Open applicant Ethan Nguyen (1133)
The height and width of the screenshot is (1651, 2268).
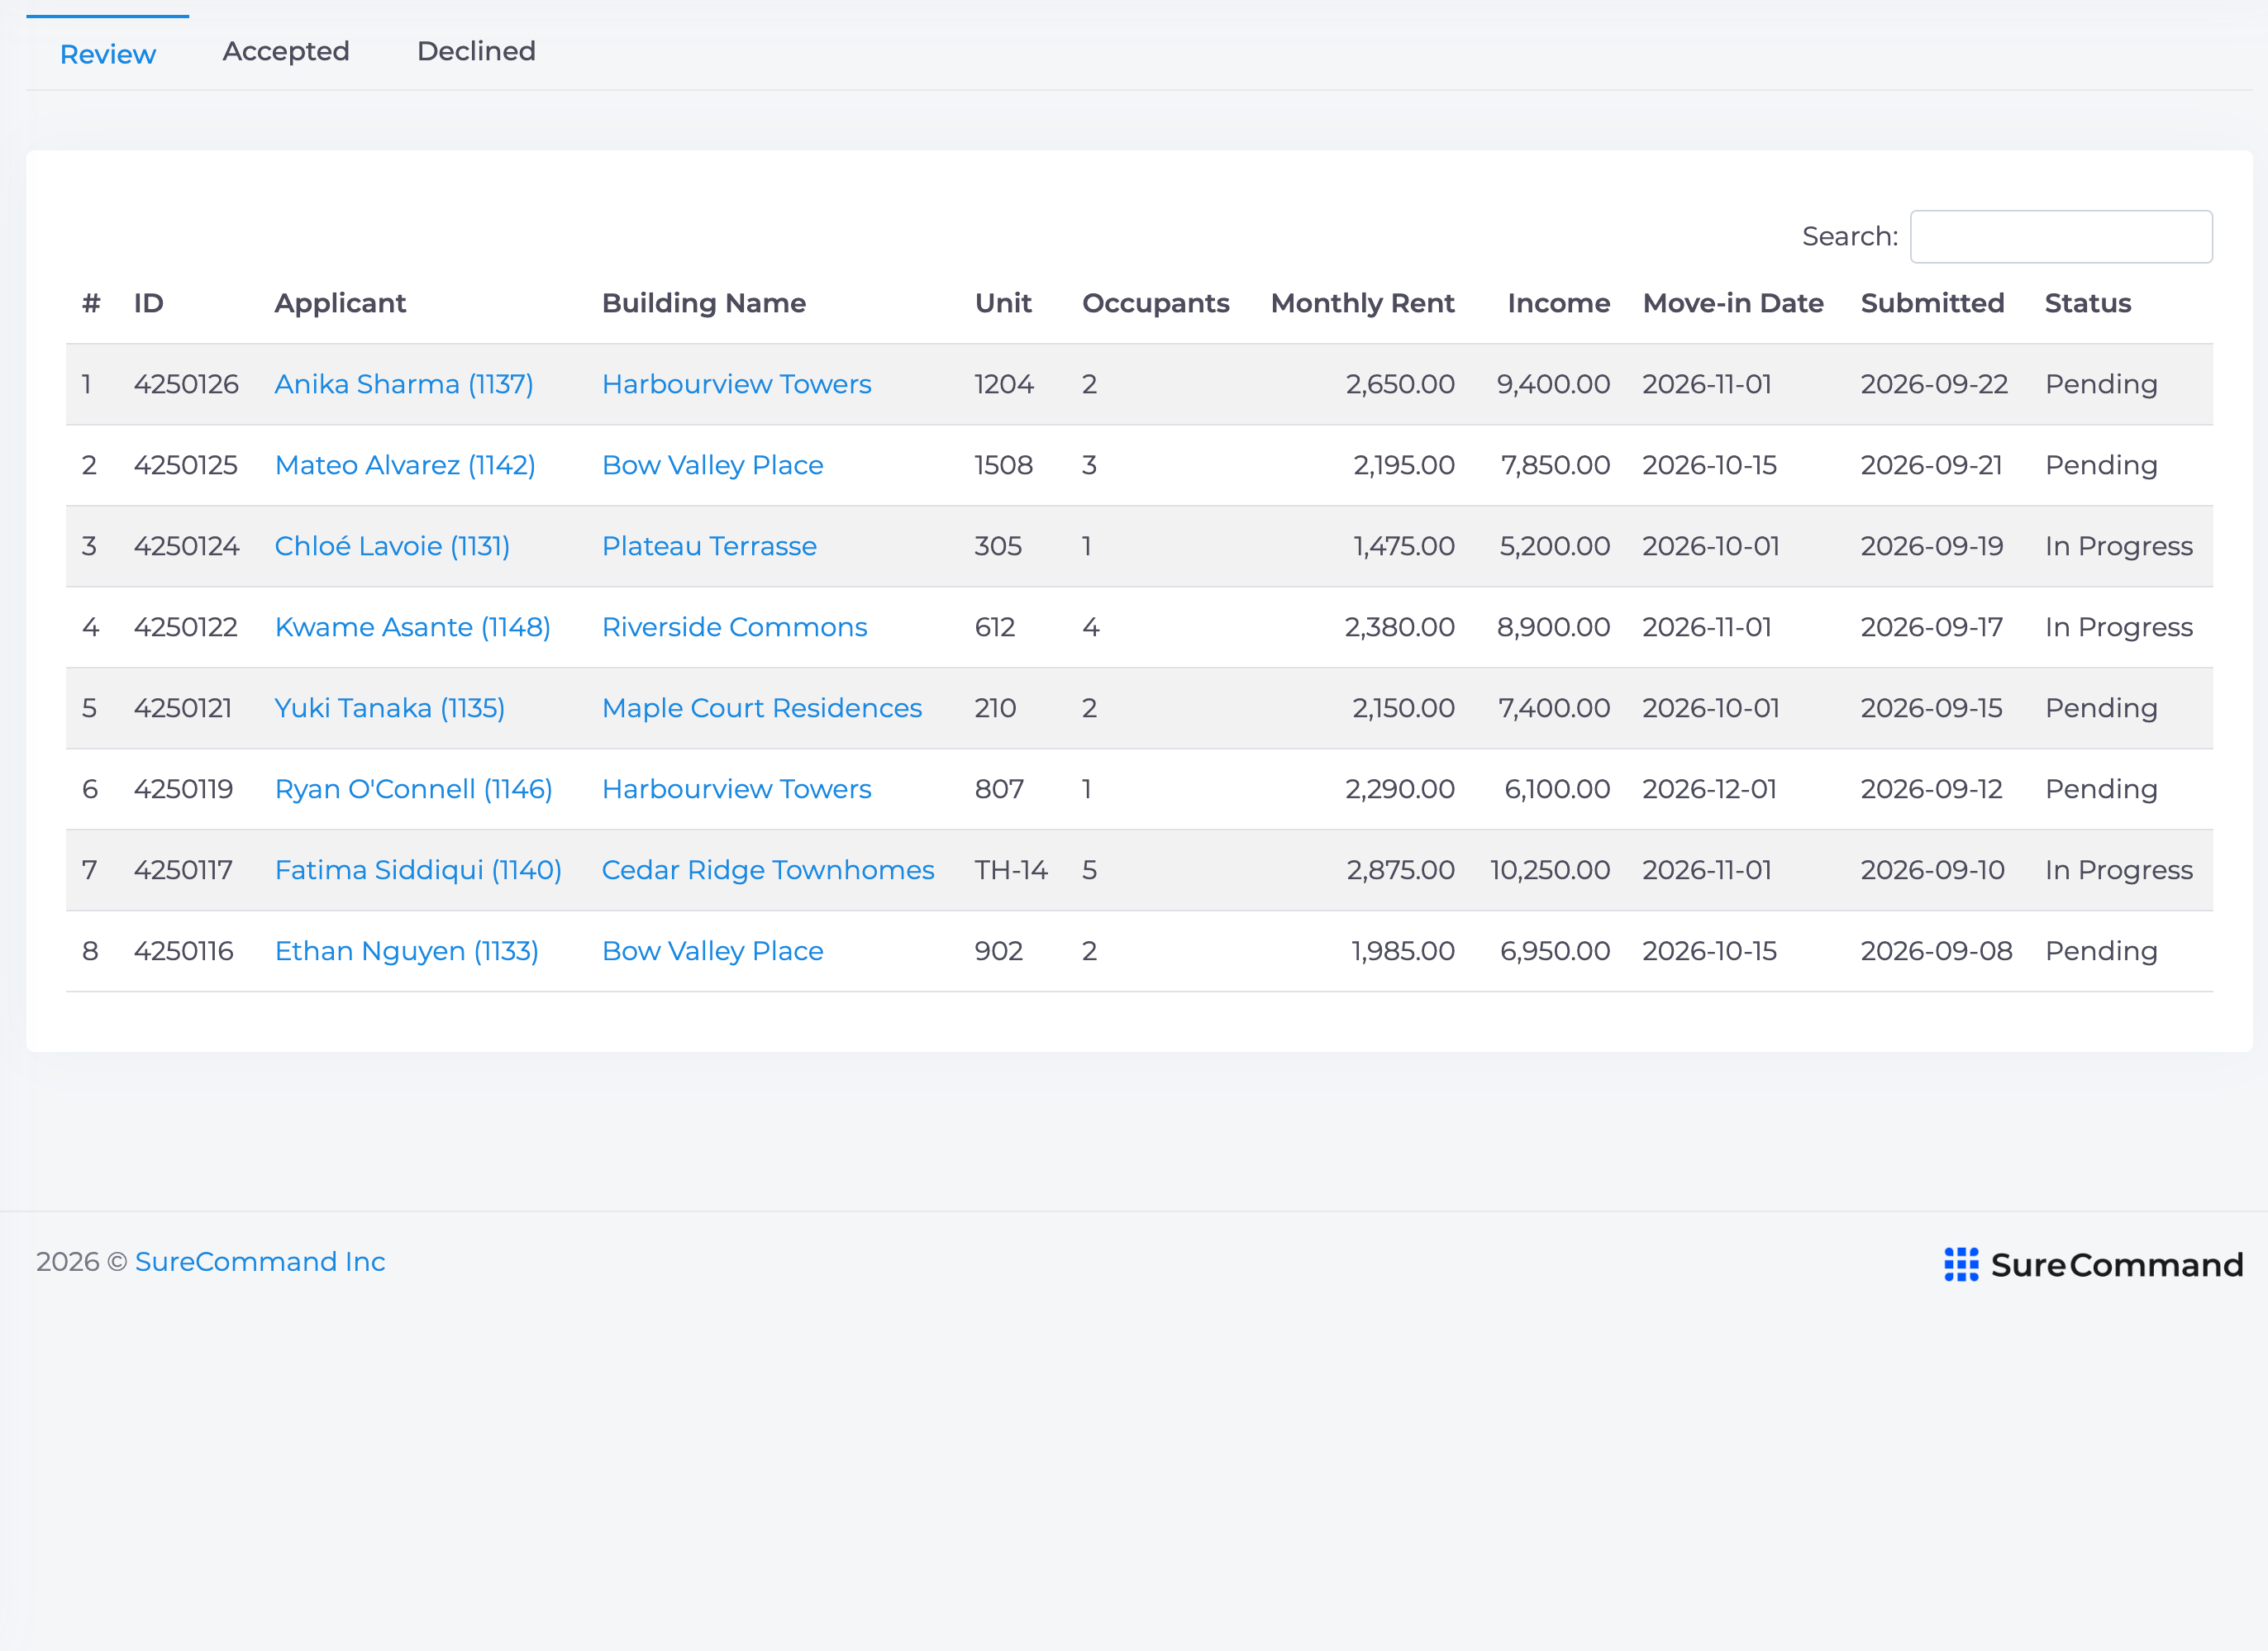406,951
